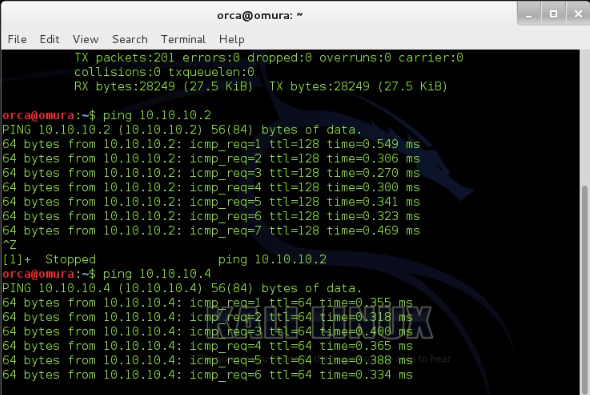Open the Help menu
The image size is (590, 395).
(x=231, y=39)
